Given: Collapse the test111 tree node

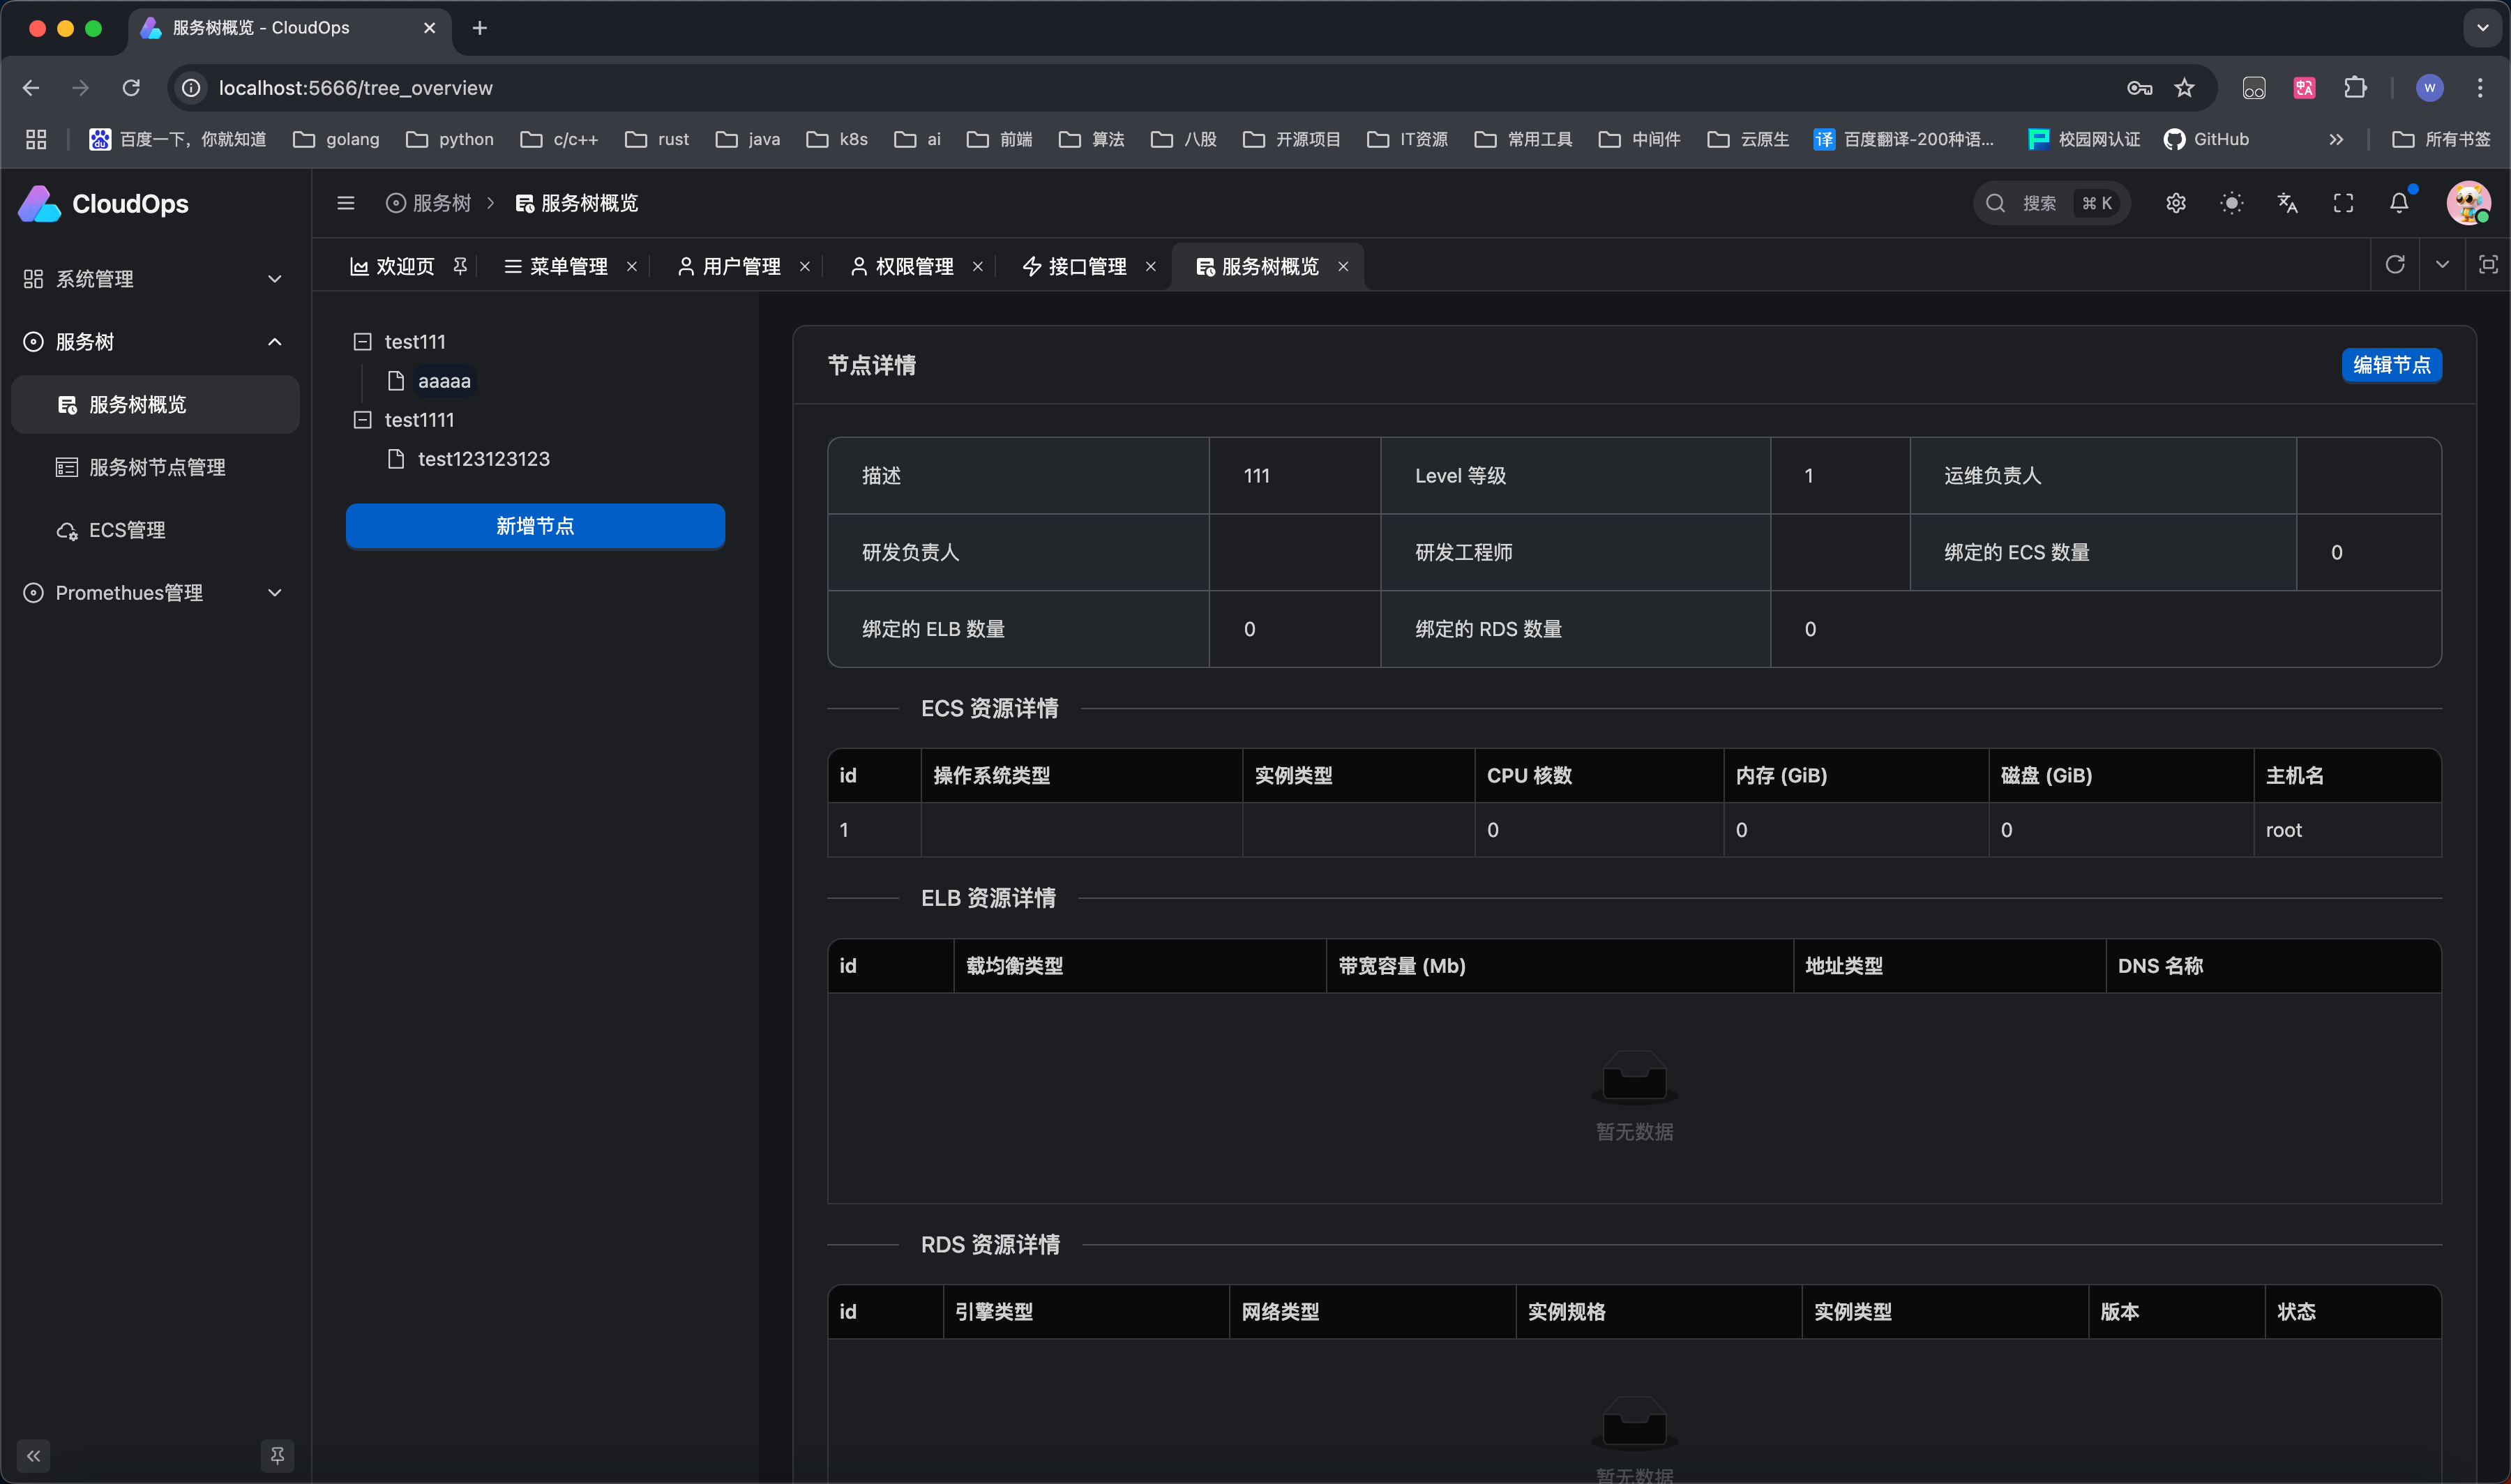Looking at the screenshot, I should click(362, 342).
